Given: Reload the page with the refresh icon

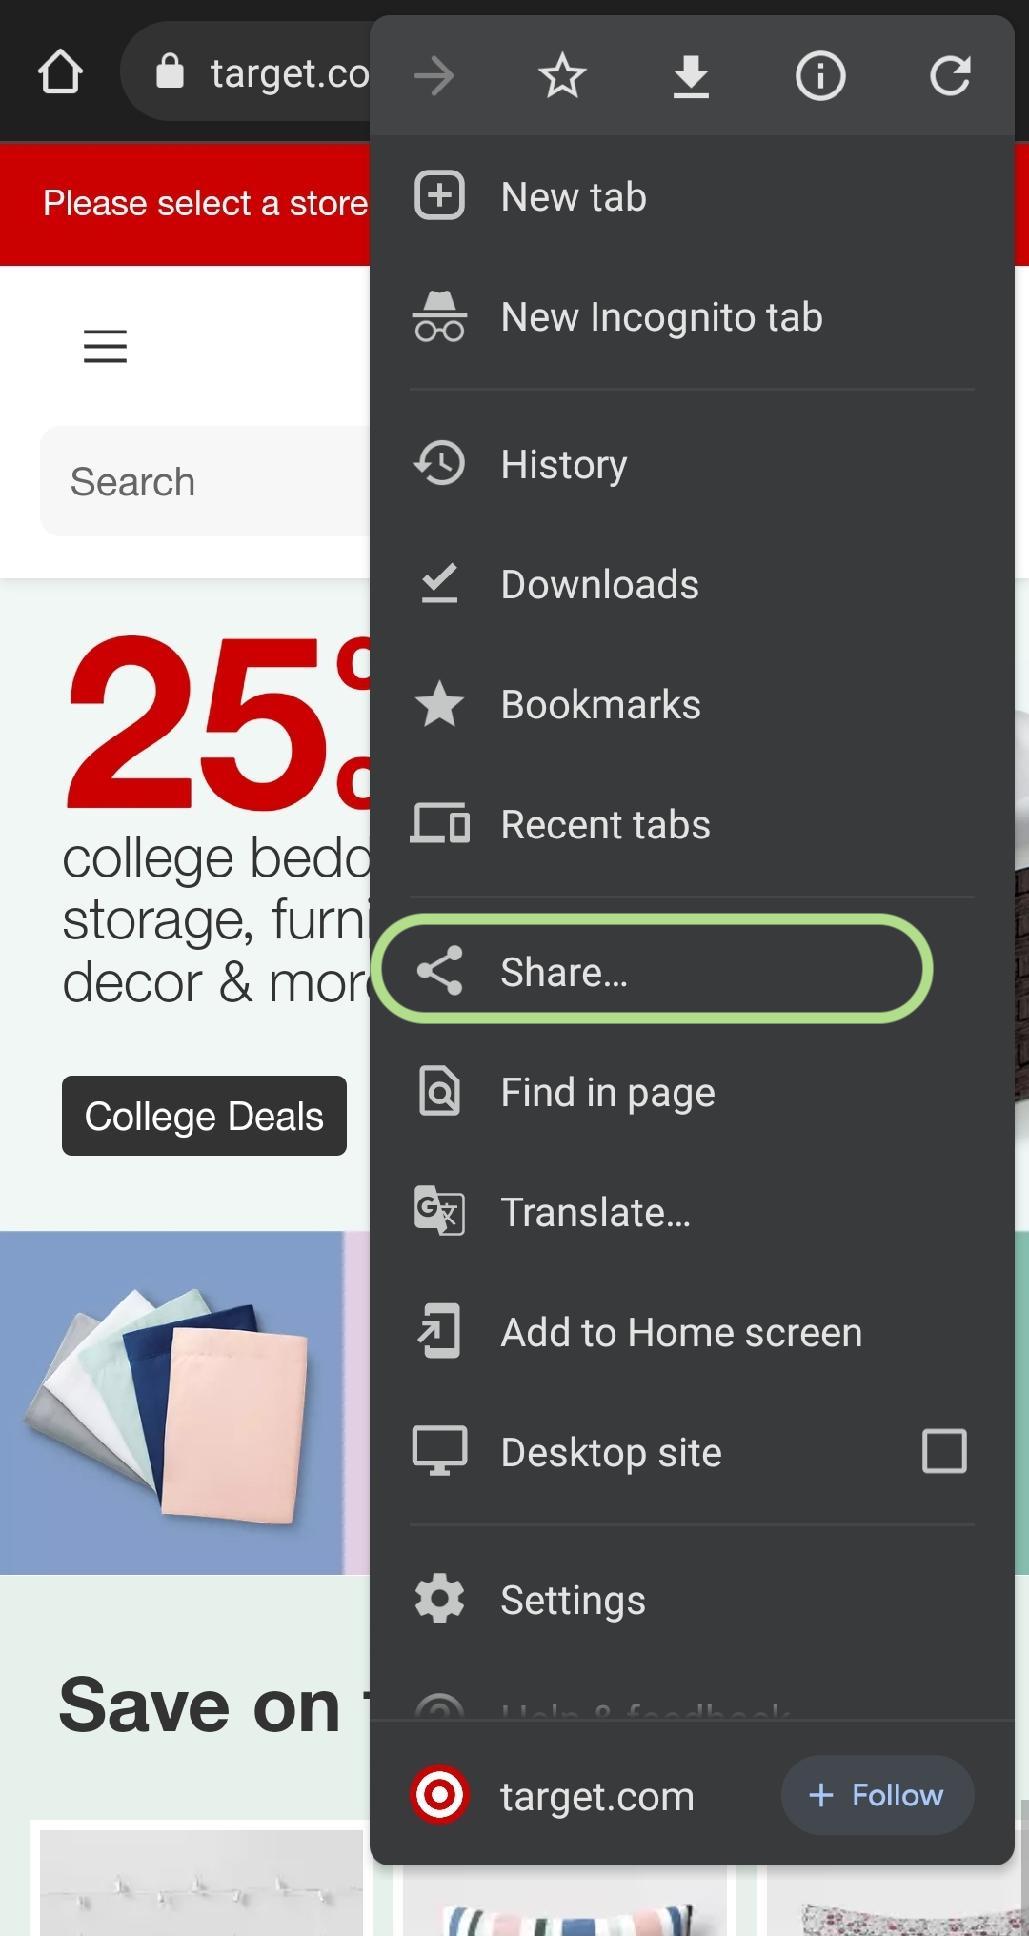Looking at the screenshot, I should pos(951,75).
